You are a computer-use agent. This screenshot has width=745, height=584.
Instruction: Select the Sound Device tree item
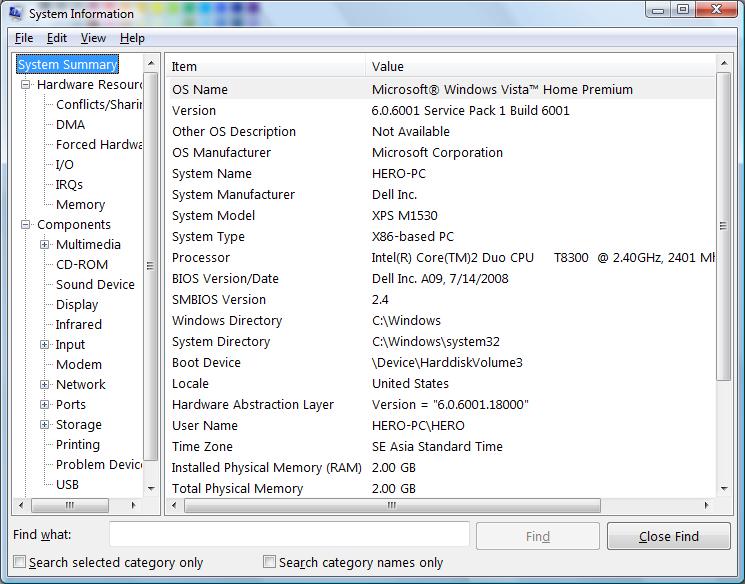pyautogui.click(x=95, y=284)
